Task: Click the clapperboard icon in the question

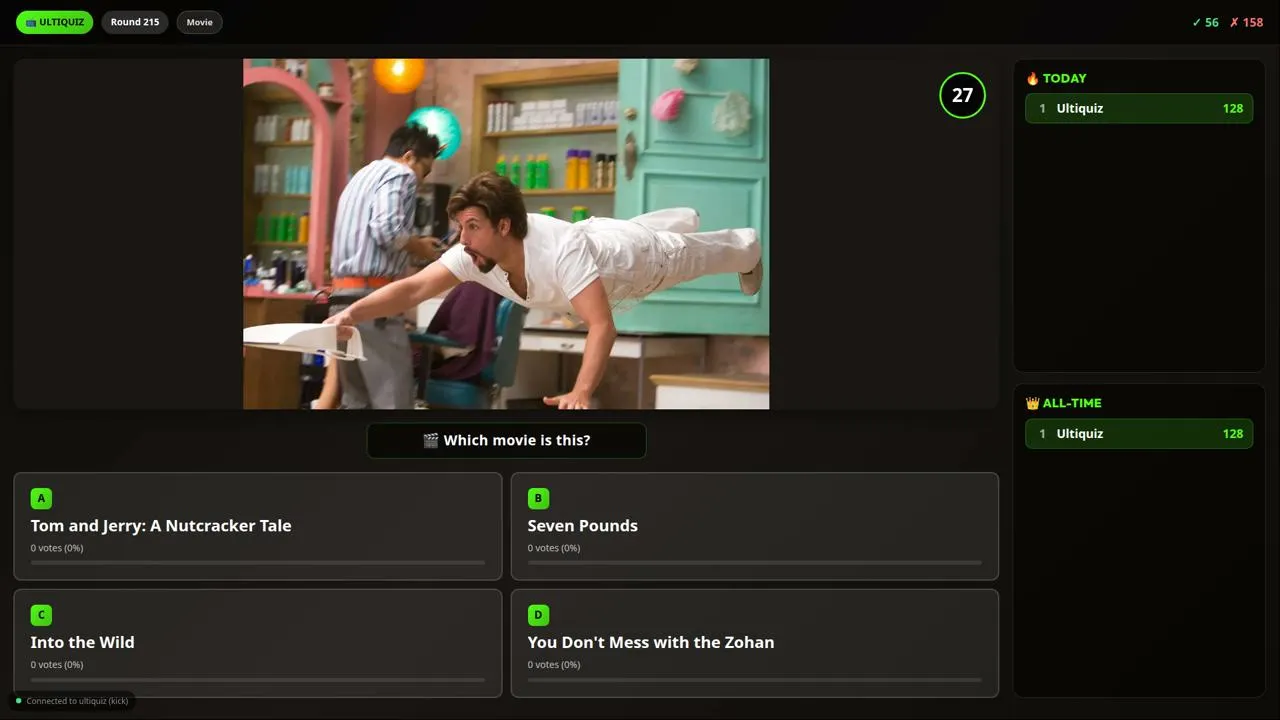Action: click(431, 440)
